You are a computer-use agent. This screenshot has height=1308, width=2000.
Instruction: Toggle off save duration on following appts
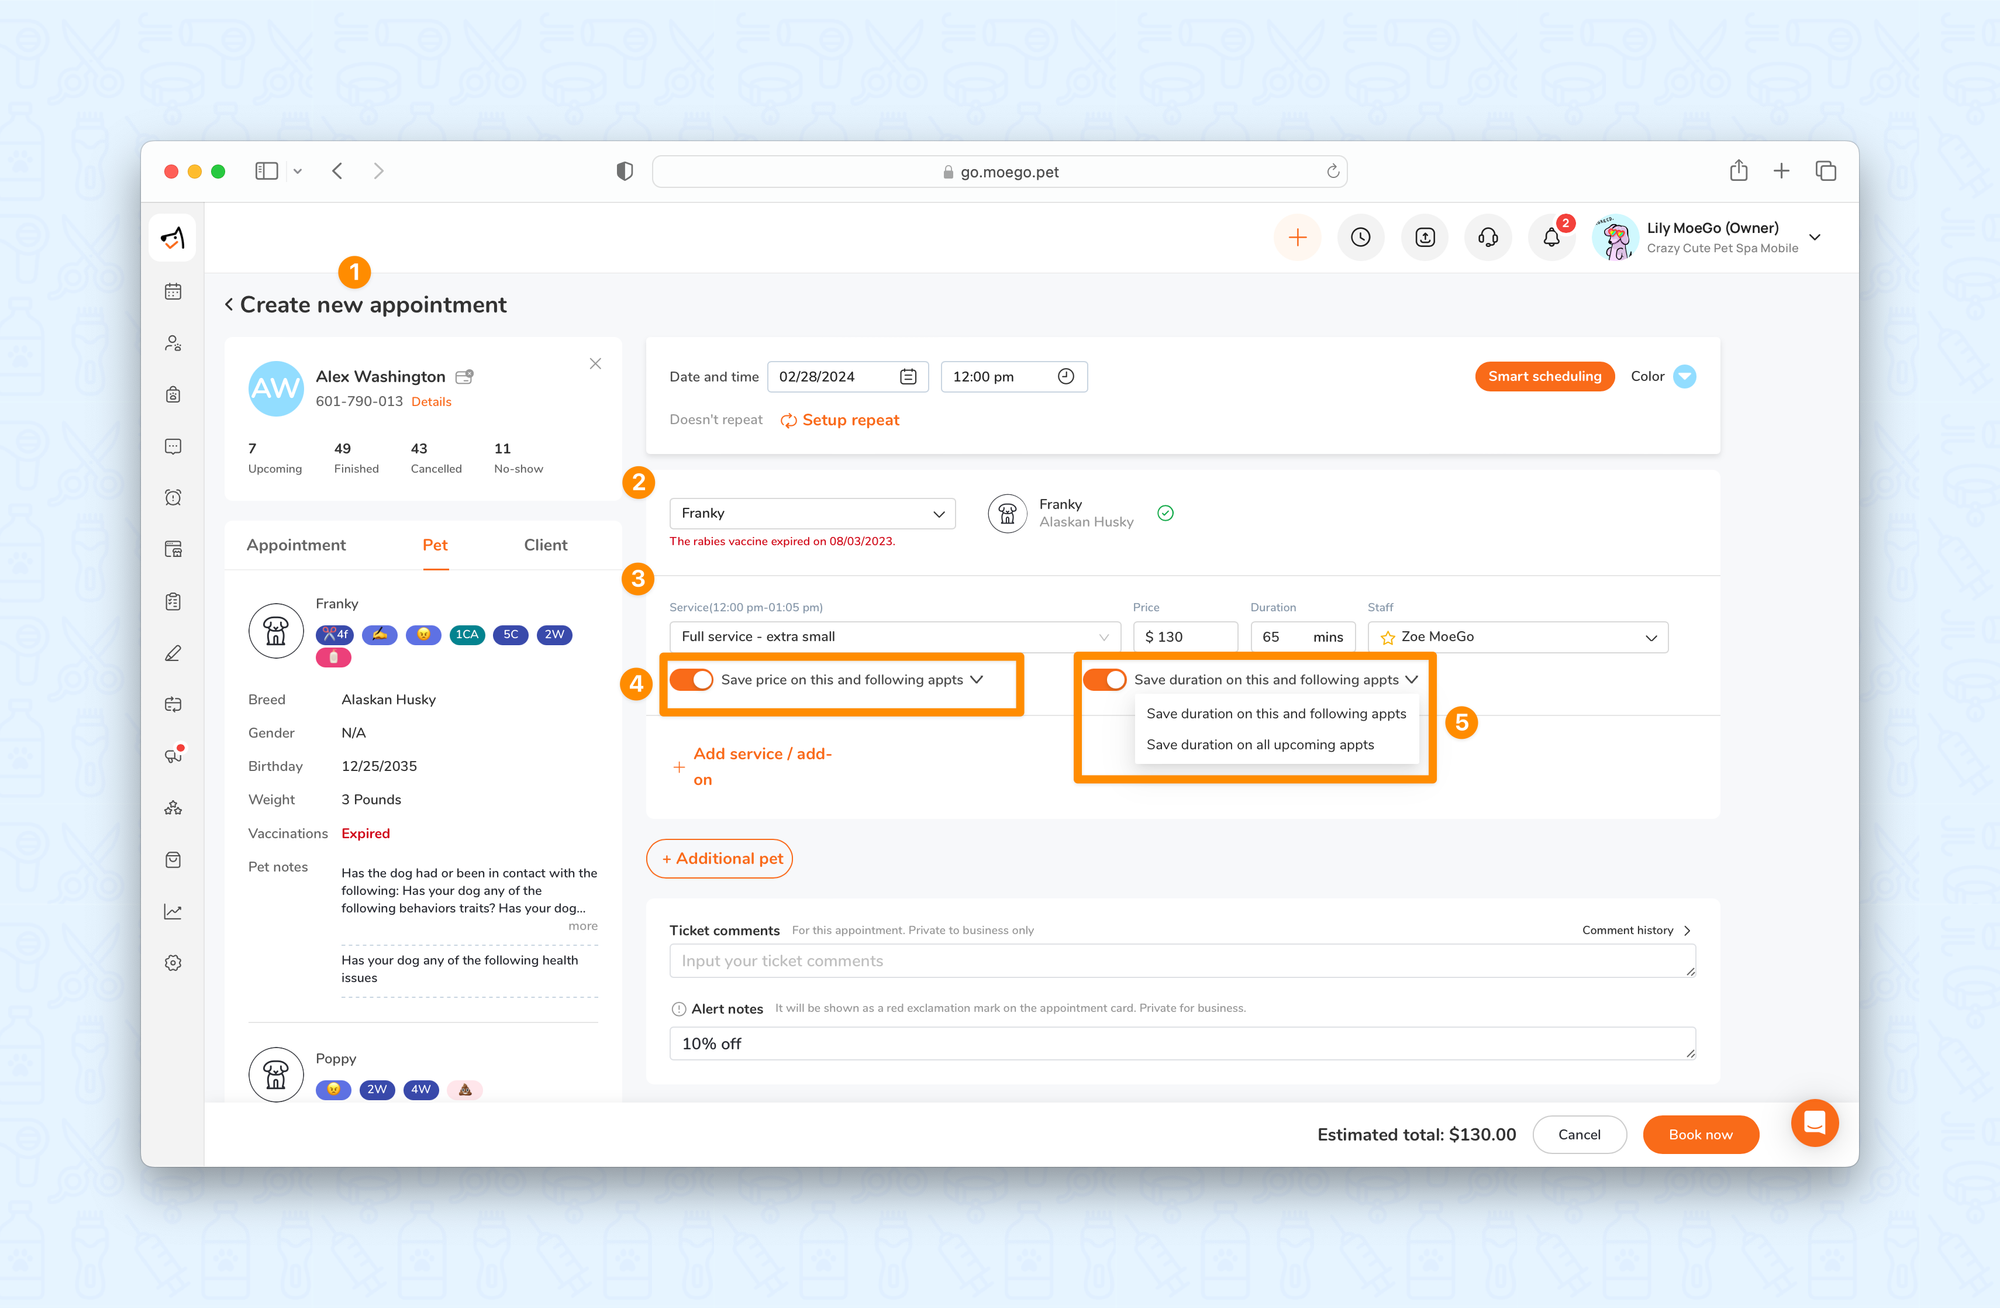1105,680
